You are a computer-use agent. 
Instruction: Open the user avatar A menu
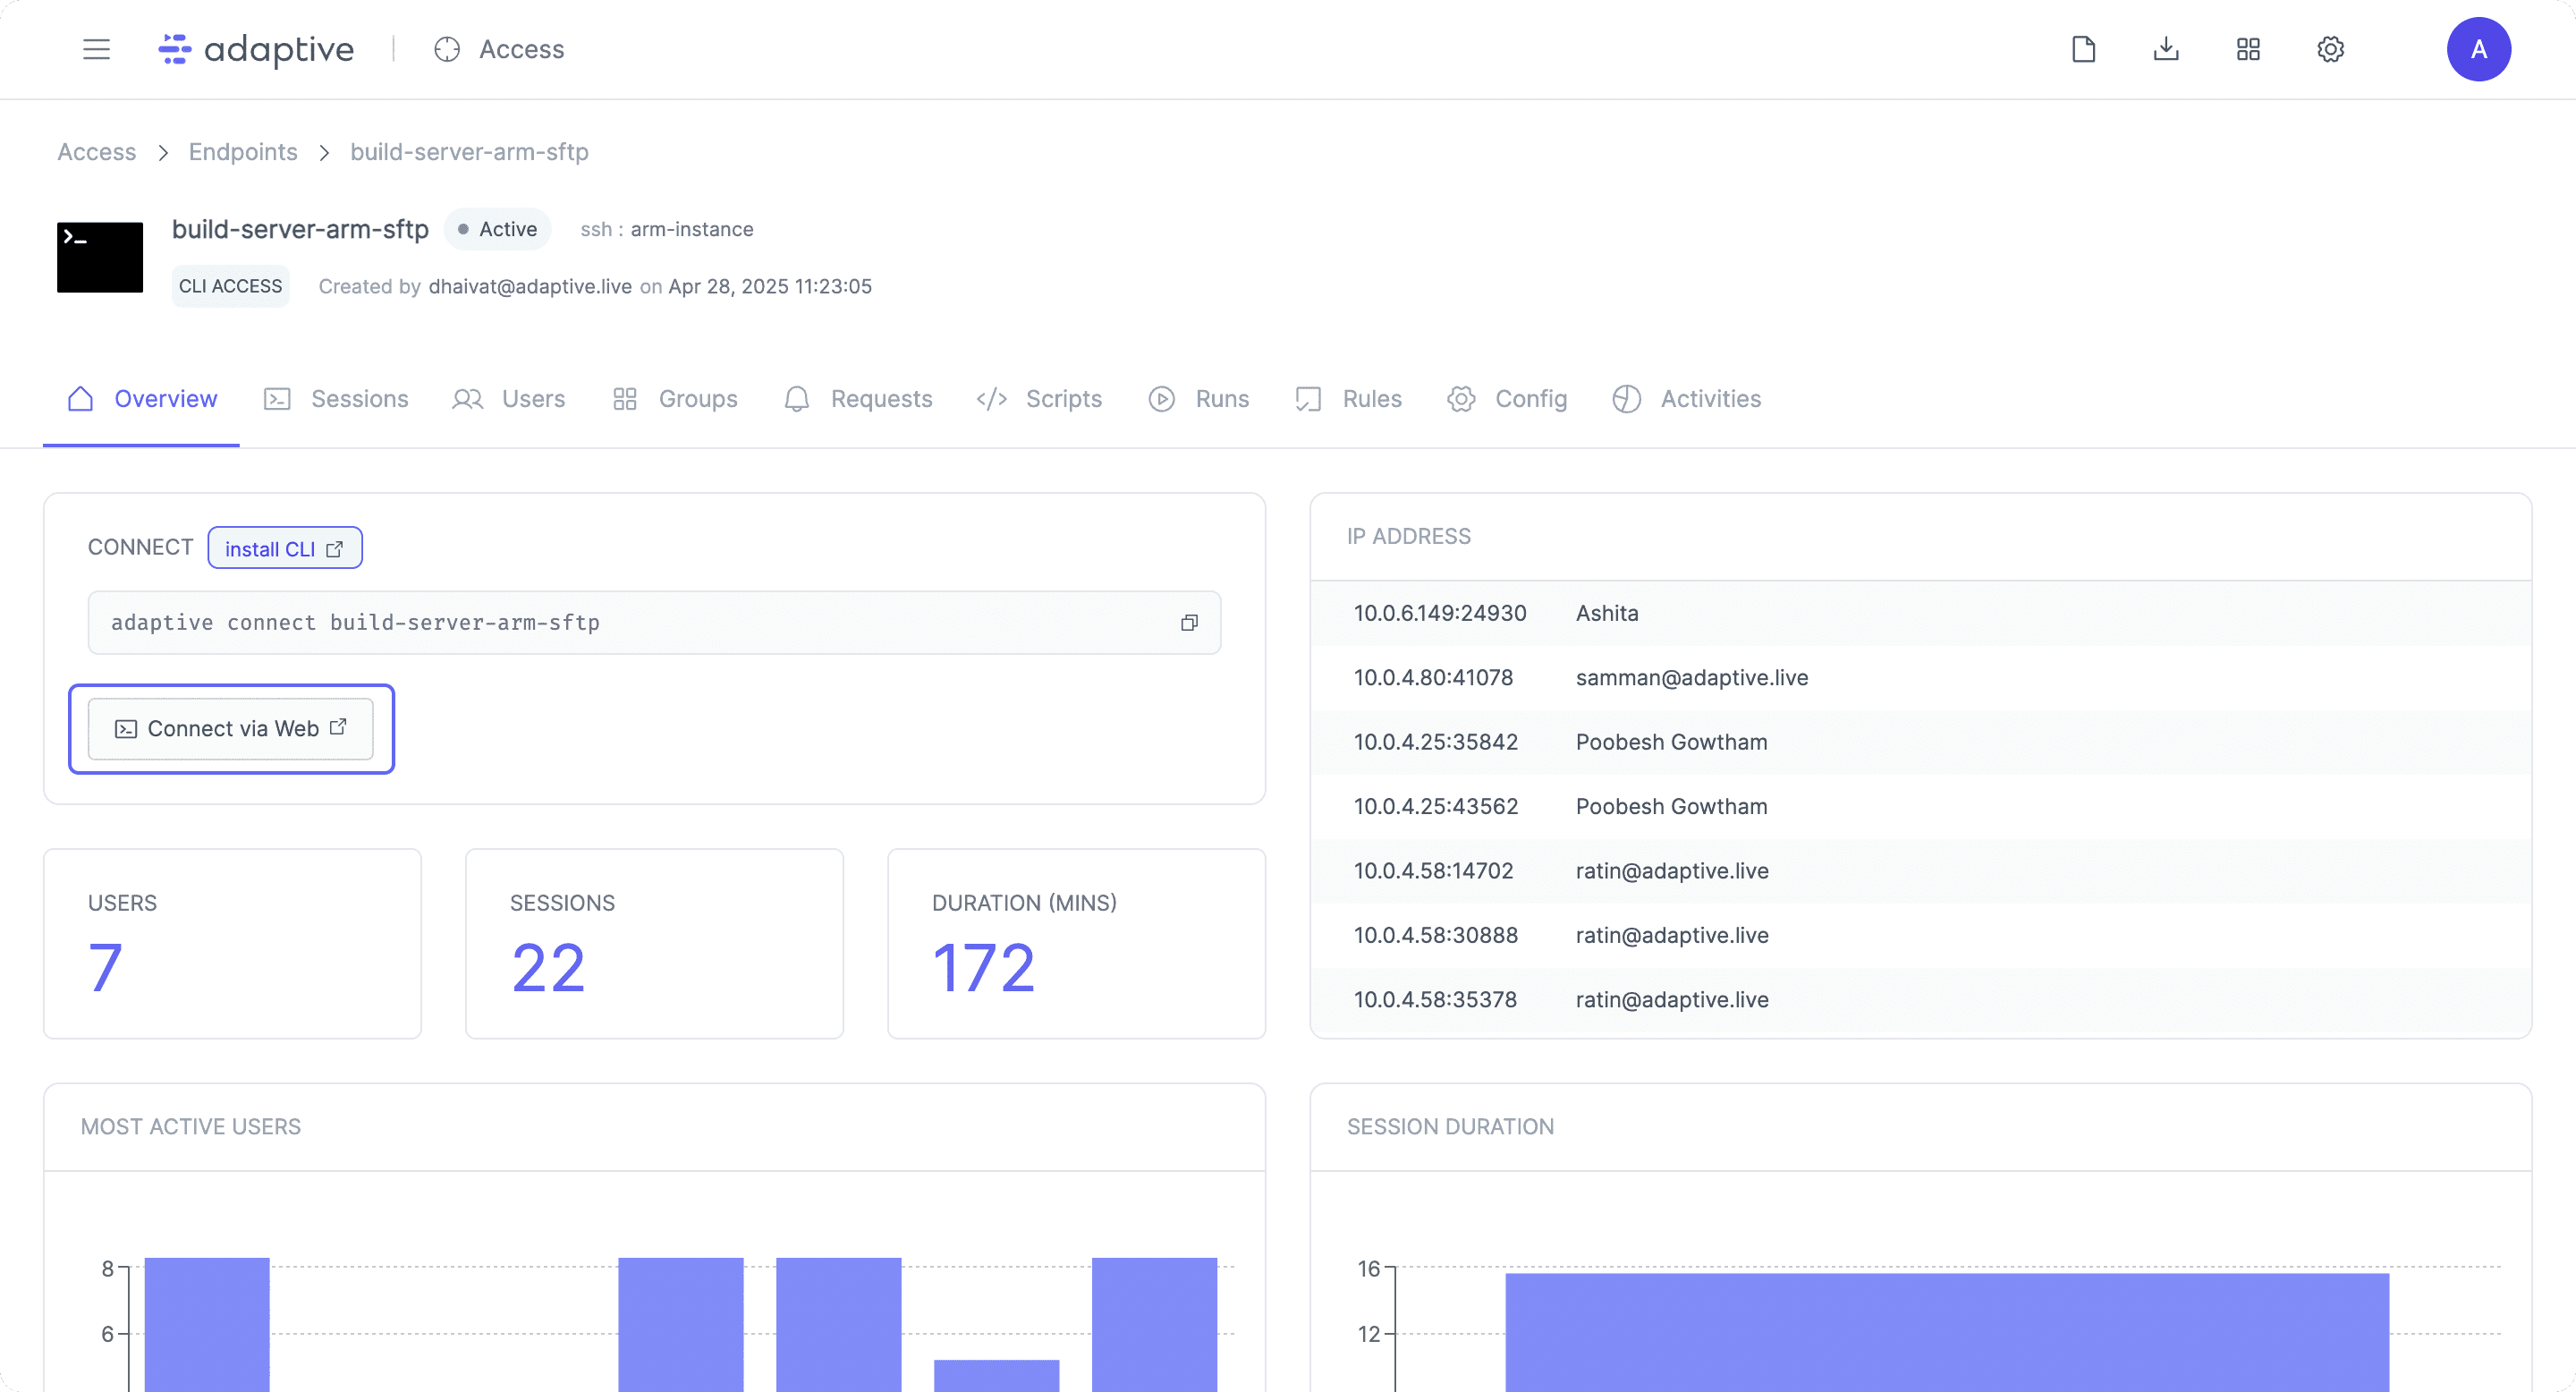(2478, 49)
